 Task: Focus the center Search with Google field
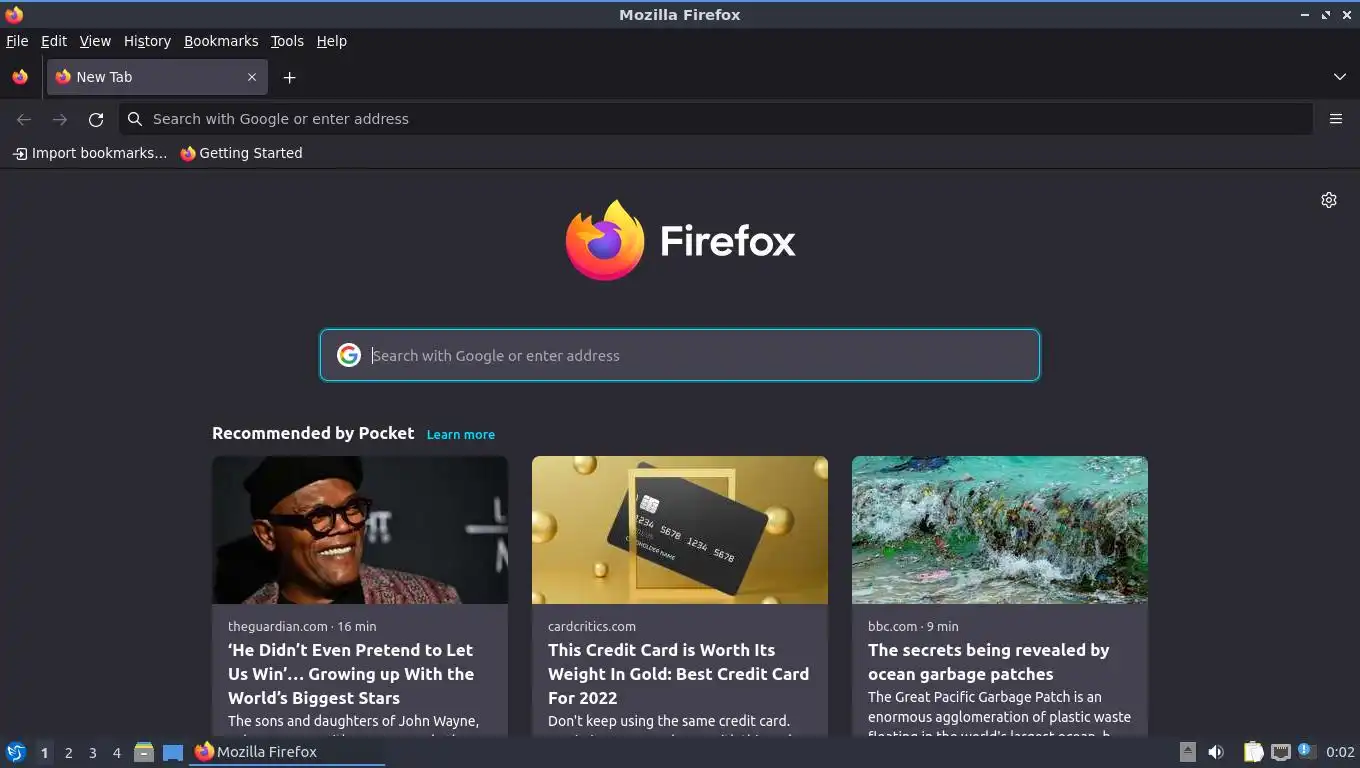(680, 355)
